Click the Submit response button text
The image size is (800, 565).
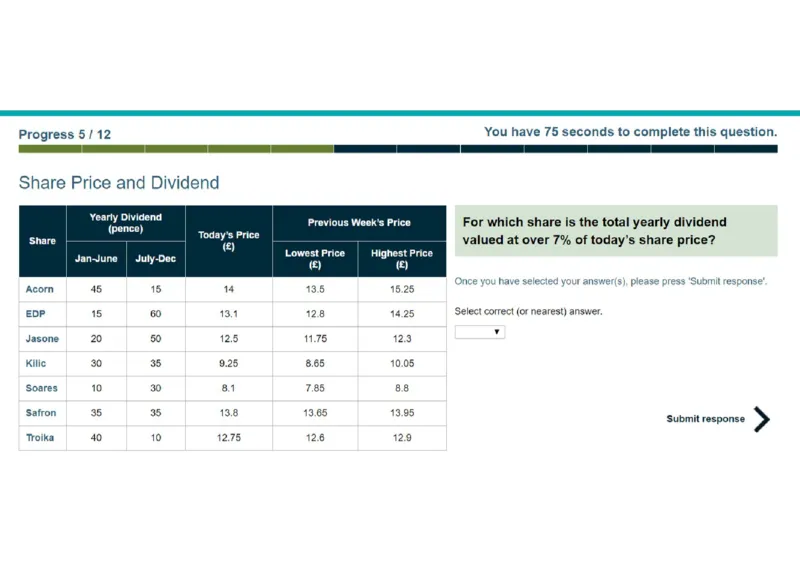click(705, 419)
